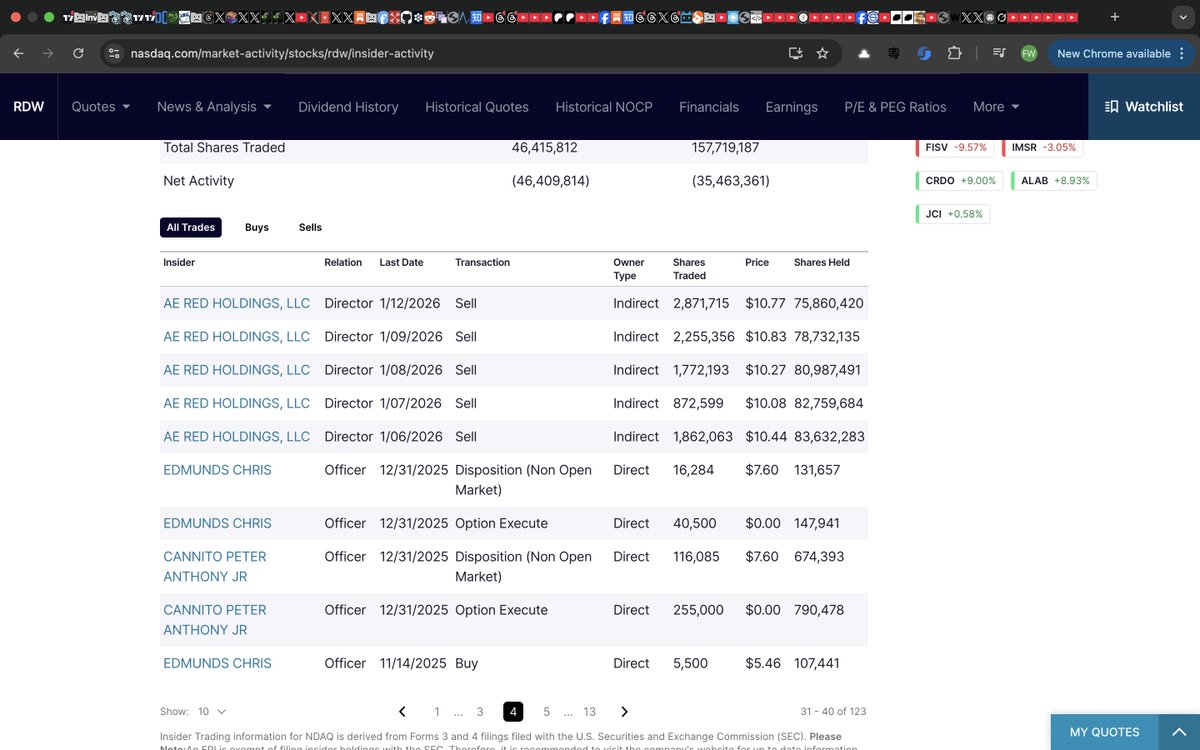
Task: Click the install app icon in address bar
Action: click(x=795, y=53)
